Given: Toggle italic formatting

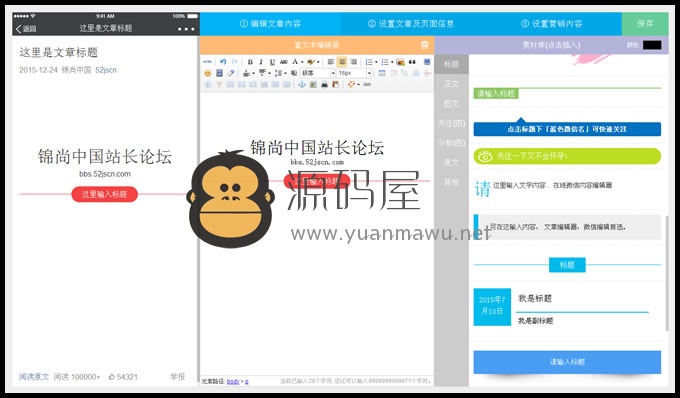Looking at the screenshot, I should pyautogui.click(x=261, y=62).
